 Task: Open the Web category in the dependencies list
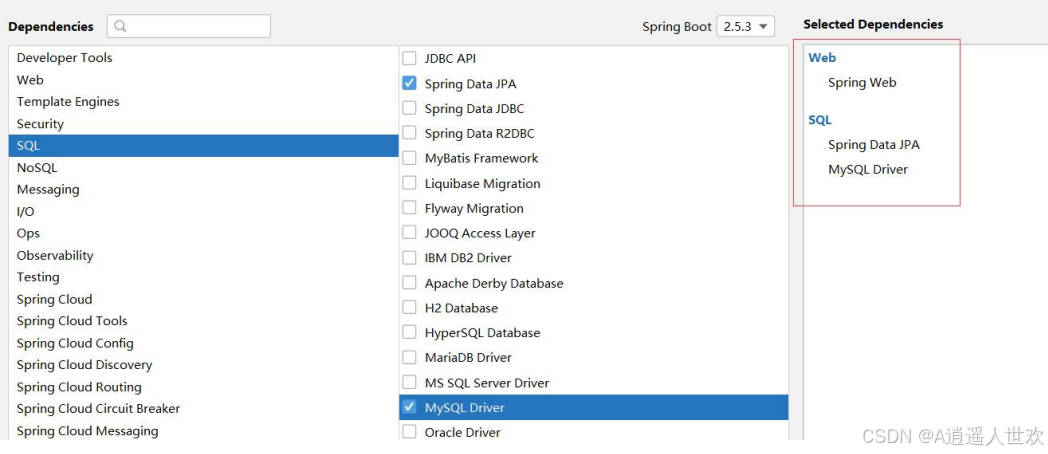tap(203, 80)
